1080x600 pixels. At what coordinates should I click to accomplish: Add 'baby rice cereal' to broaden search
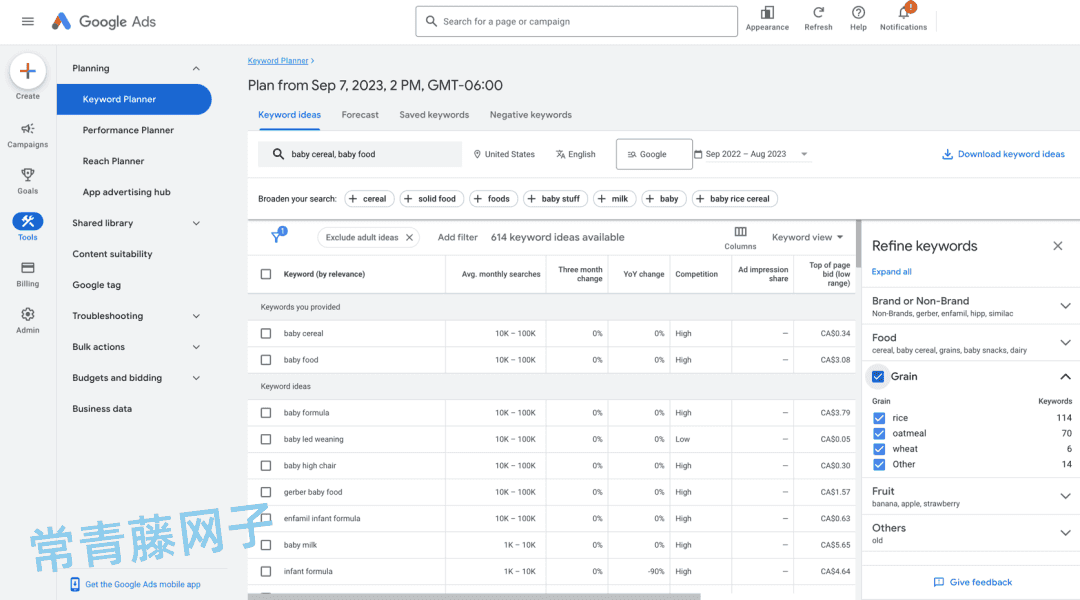coord(734,199)
